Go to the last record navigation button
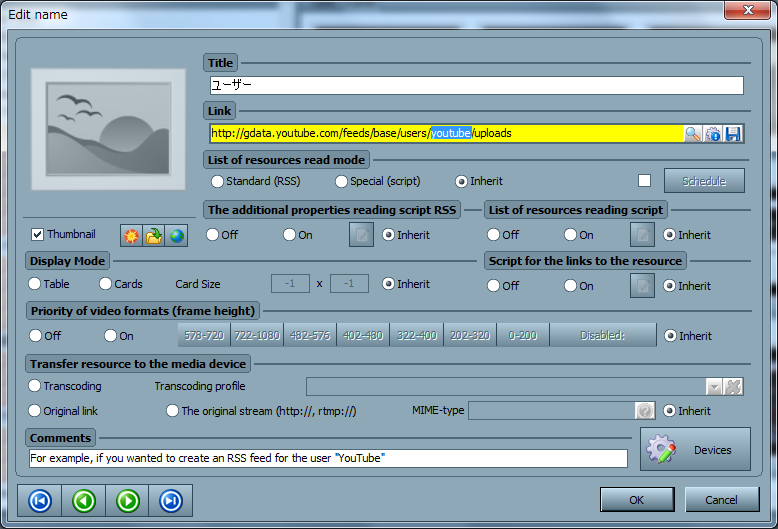The image size is (778, 529). 171,501
